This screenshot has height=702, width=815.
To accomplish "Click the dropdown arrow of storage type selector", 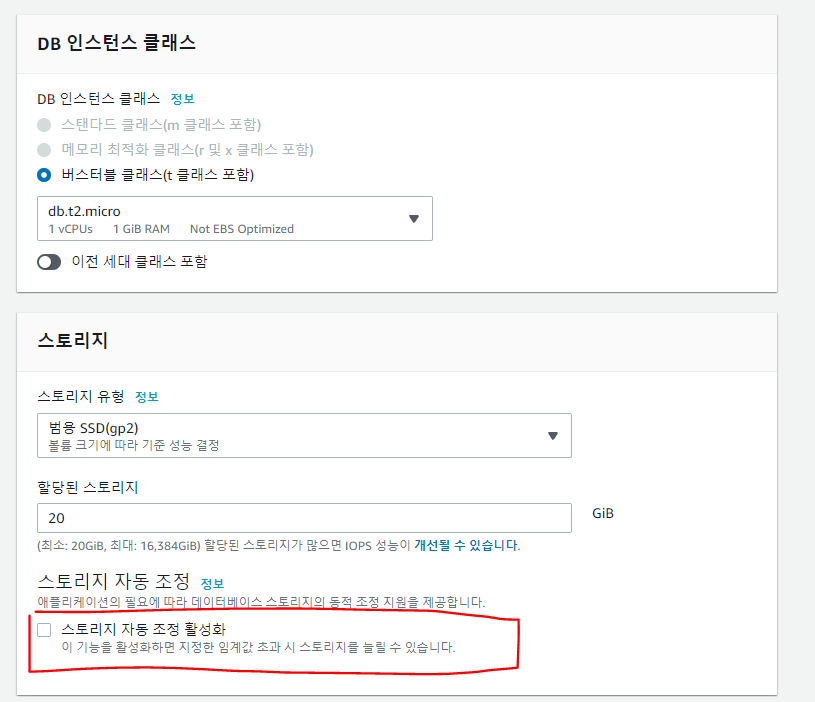I will coord(553,435).
